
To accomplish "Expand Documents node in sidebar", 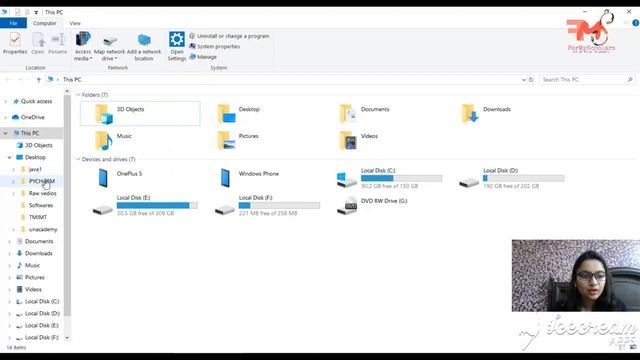I will pos(9,241).
